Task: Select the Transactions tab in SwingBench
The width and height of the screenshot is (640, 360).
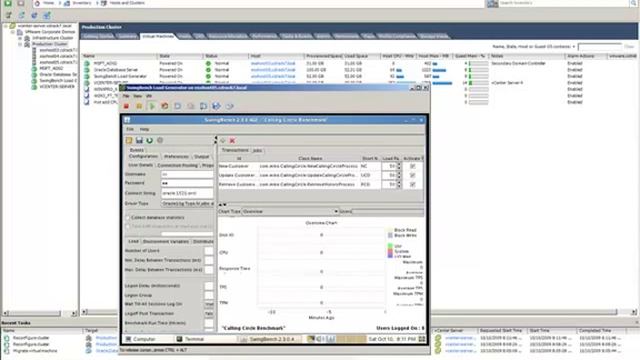Action: tap(235, 150)
